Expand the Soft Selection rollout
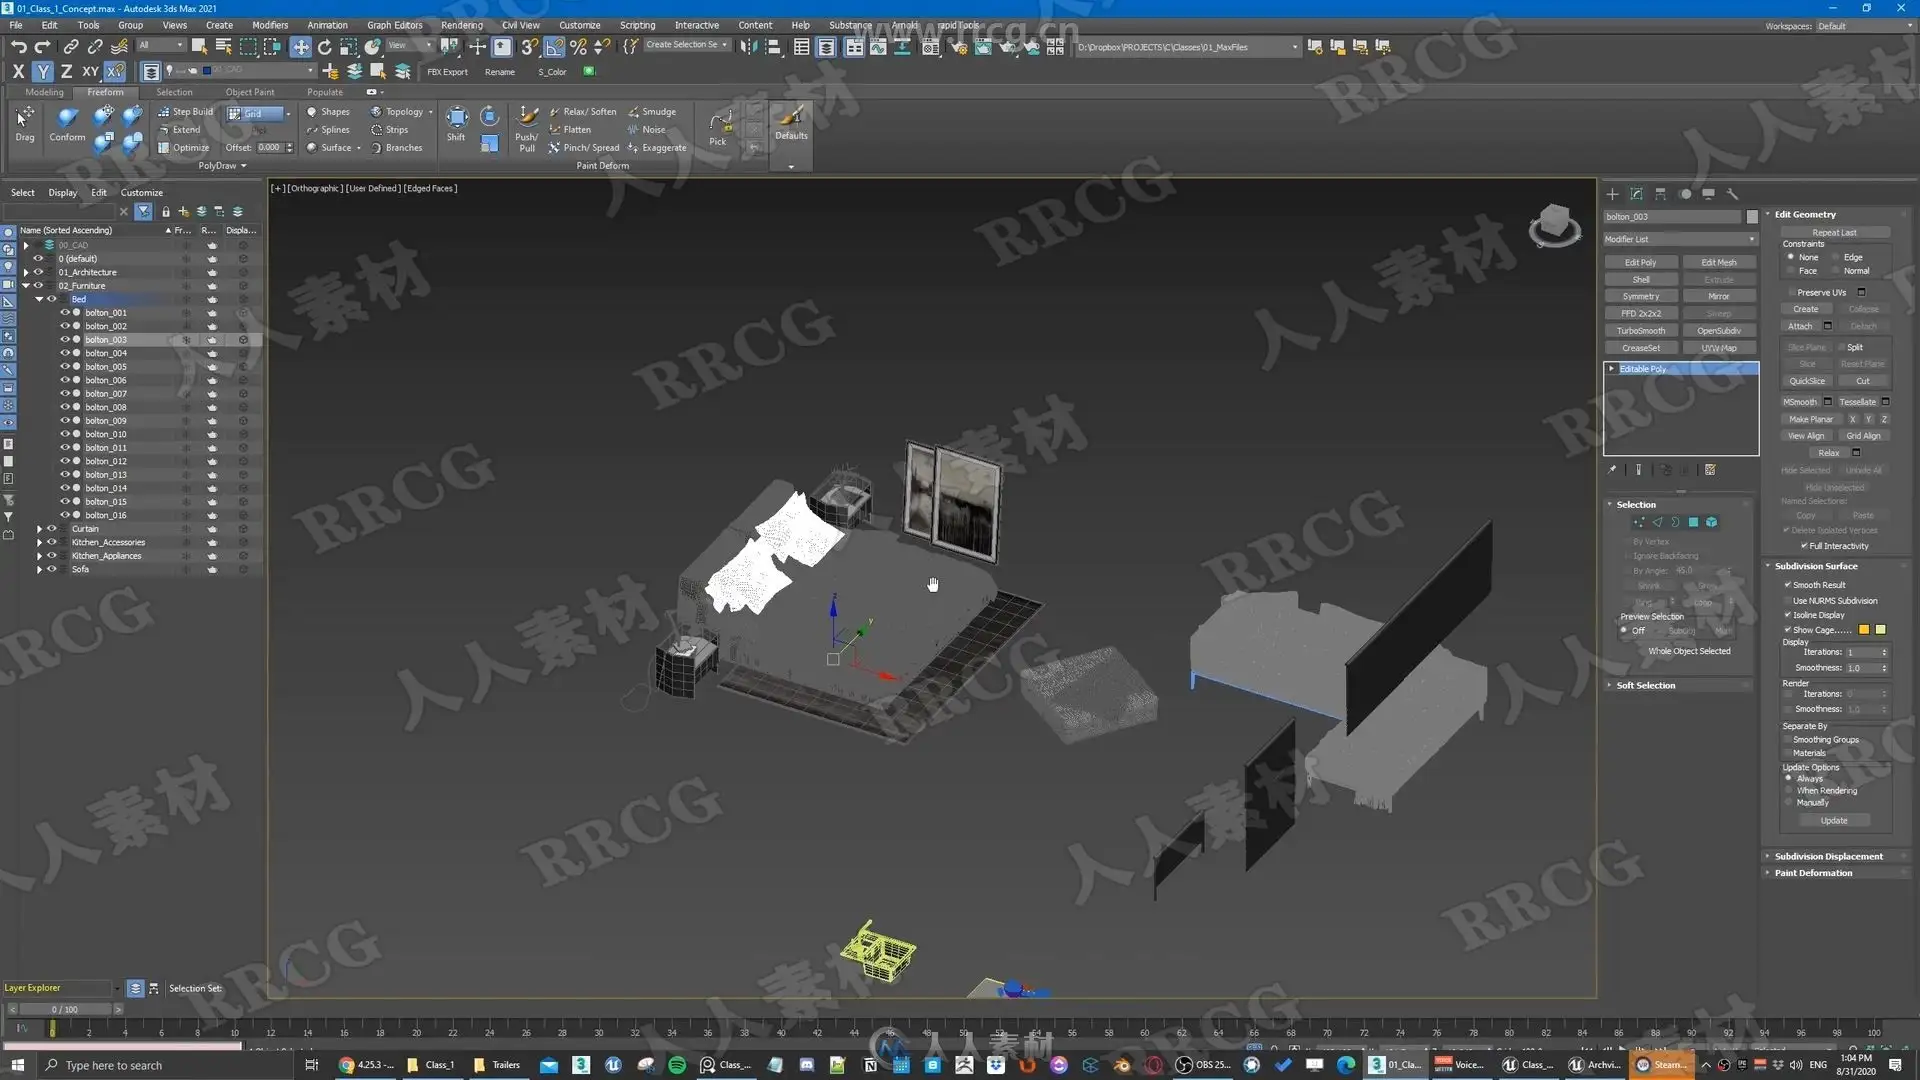The width and height of the screenshot is (1920, 1080). [x=1645, y=686]
